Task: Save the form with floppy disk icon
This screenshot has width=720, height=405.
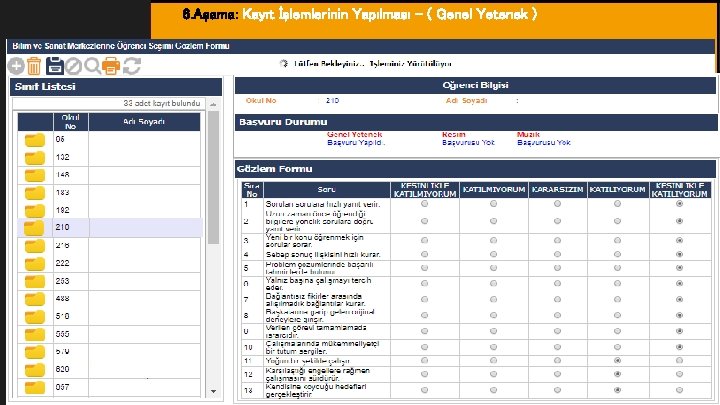Action: [x=54, y=66]
